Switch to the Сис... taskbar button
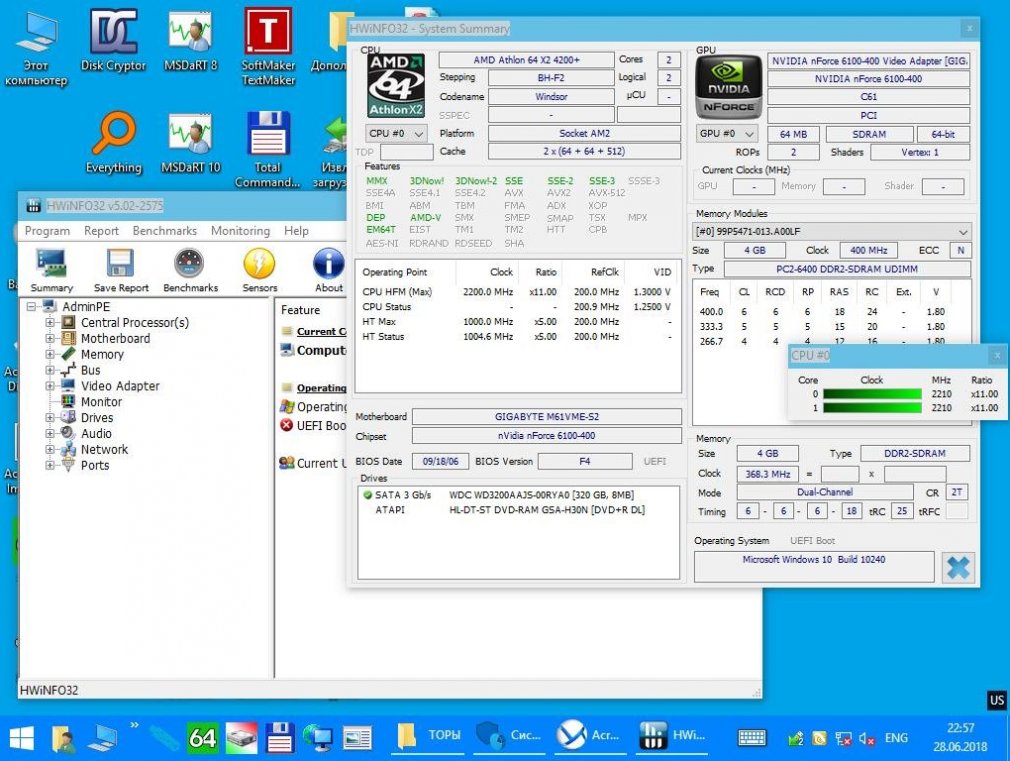This screenshot has width=1010, height=761. click(509, 736)
